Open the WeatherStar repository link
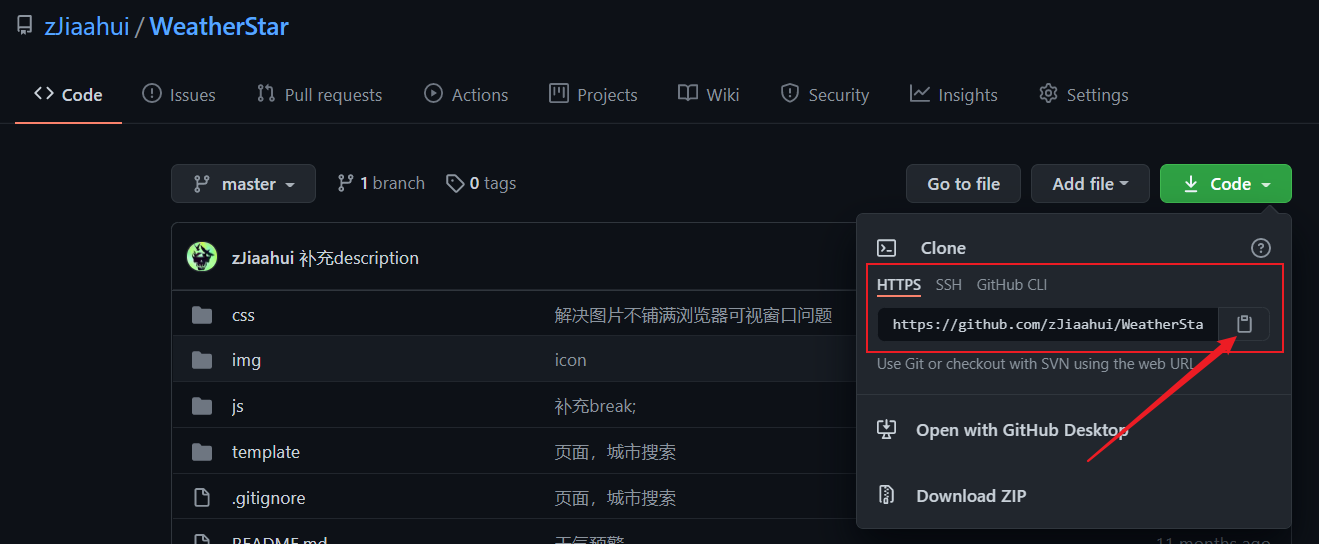 click(x=219, y=27)
